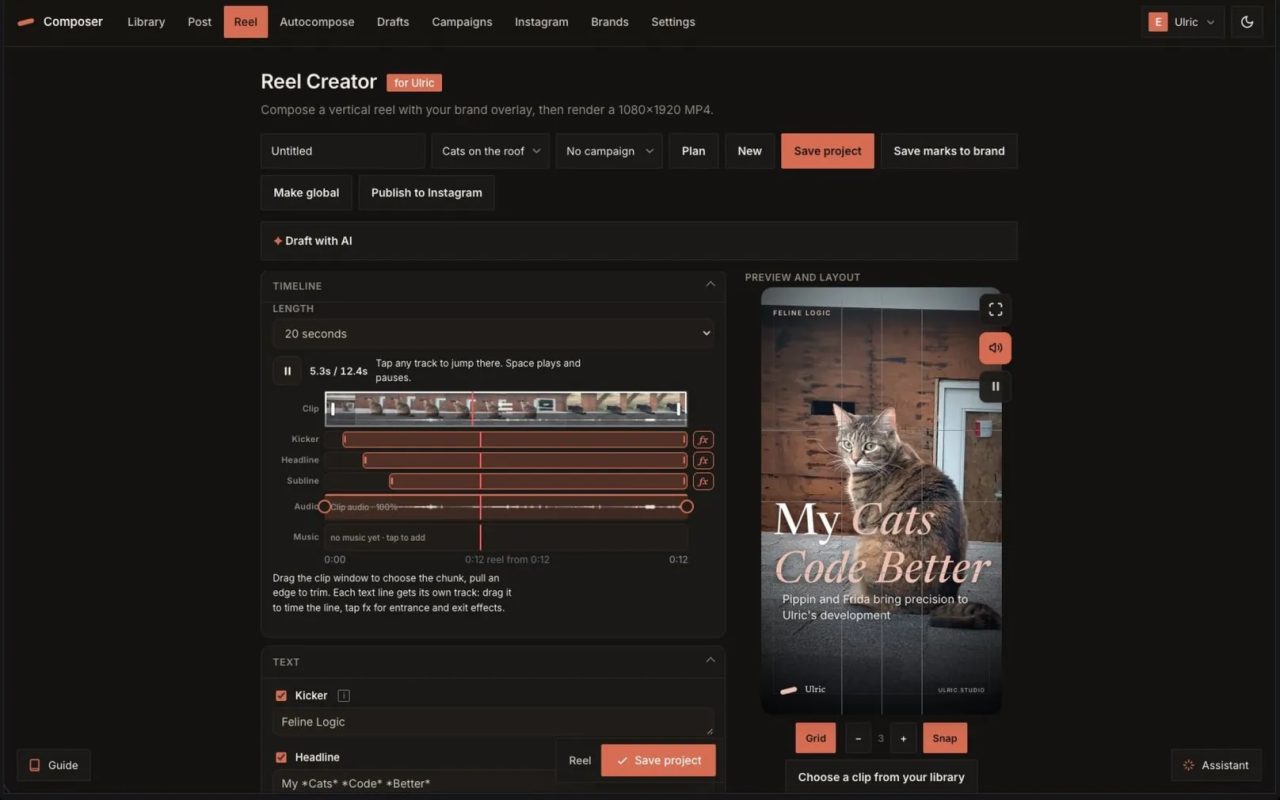Open fx effects for Kicker track
Viewport: 1280px width, 800px height.
point(703,439)
